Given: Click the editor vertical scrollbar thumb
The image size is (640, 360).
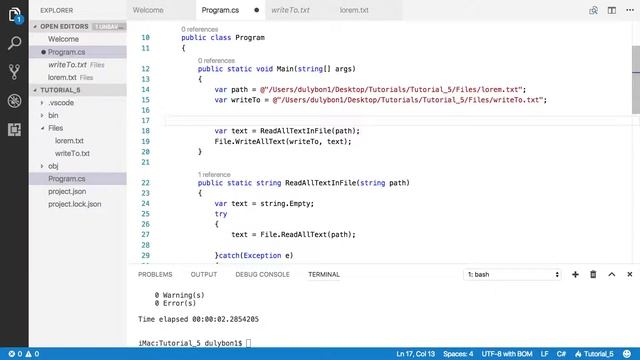Looking at the screenshot, I should pos(636,80).
